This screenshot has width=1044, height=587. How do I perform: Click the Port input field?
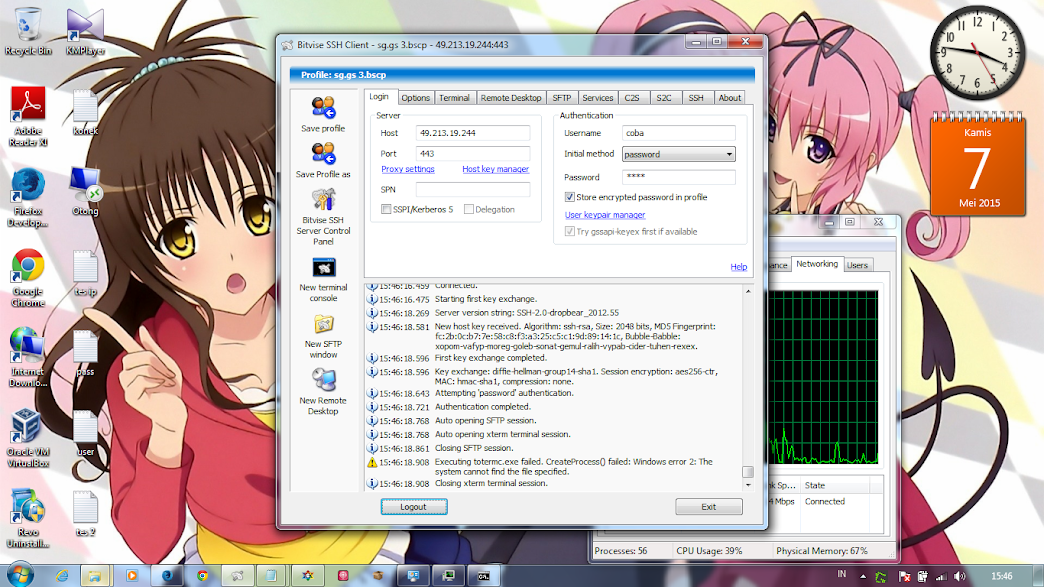(473, 154)
